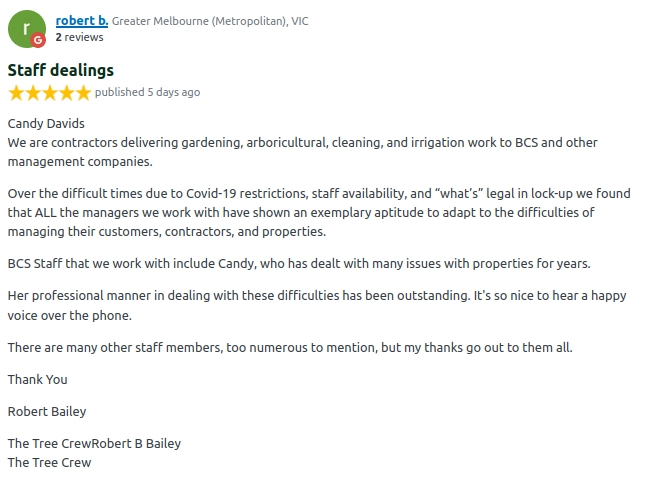
Task: Click the first rating star
Action: pos(16,93)
